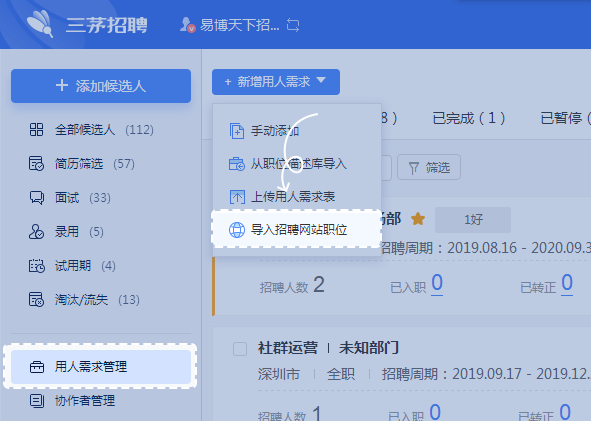Click 招聘周期 2019.08.16 date text
Image resolution: width=591 pixels, height=421 pixels.
[x=485, y=248]
